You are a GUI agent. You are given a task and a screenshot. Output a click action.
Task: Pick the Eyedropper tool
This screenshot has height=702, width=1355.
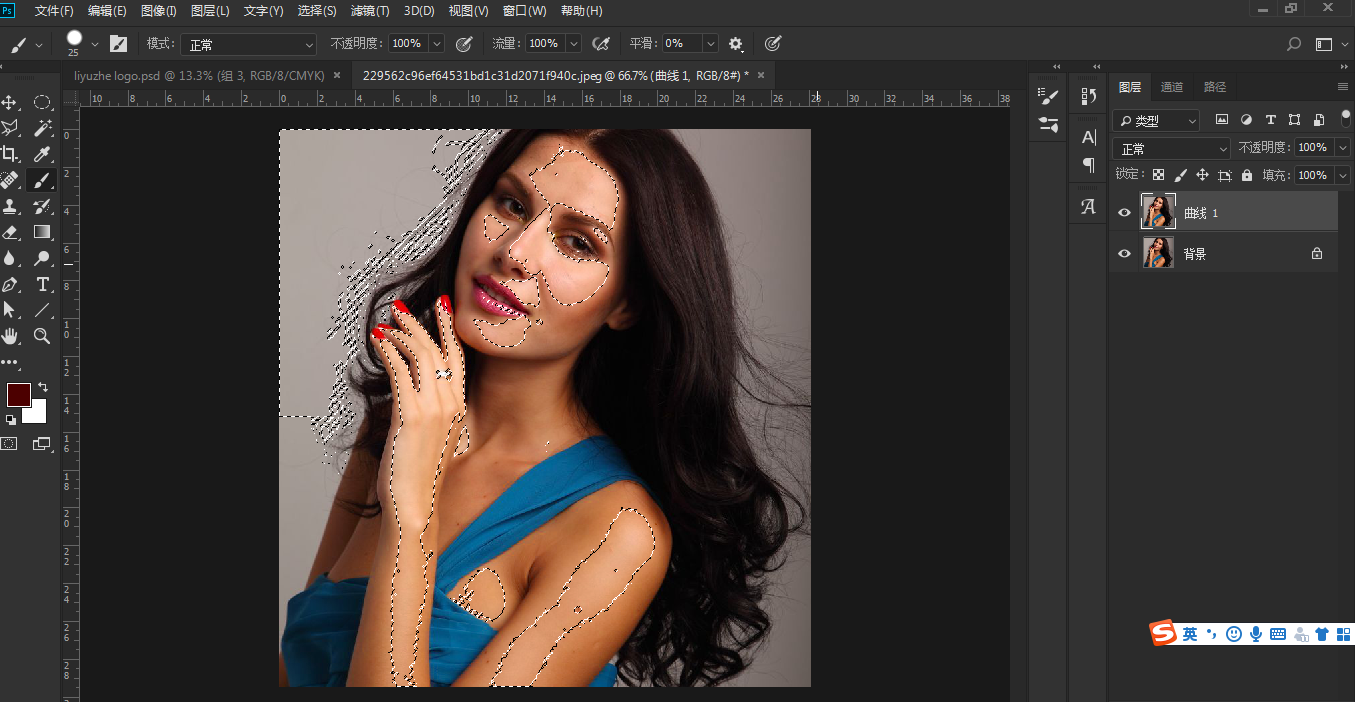point(42,154)
